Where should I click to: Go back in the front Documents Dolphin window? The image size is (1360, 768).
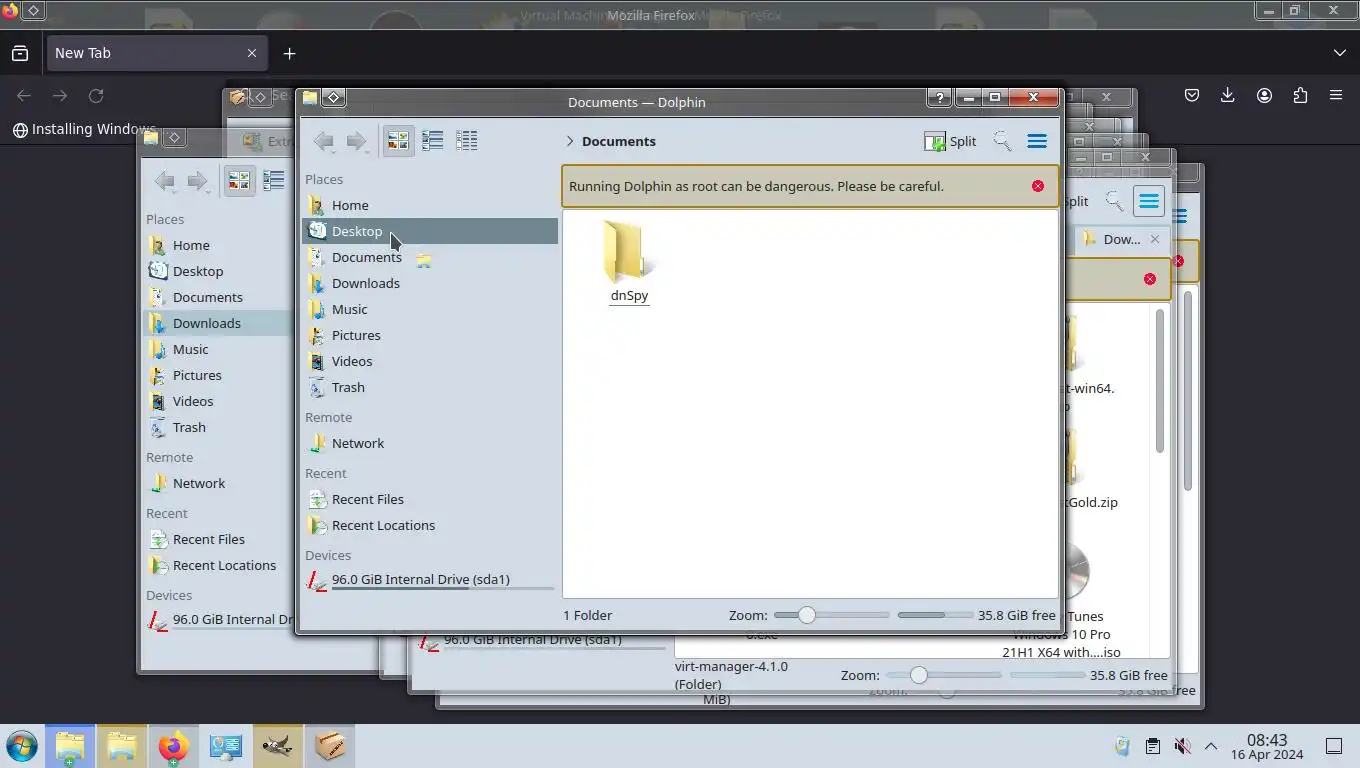[x=323, y=141]
